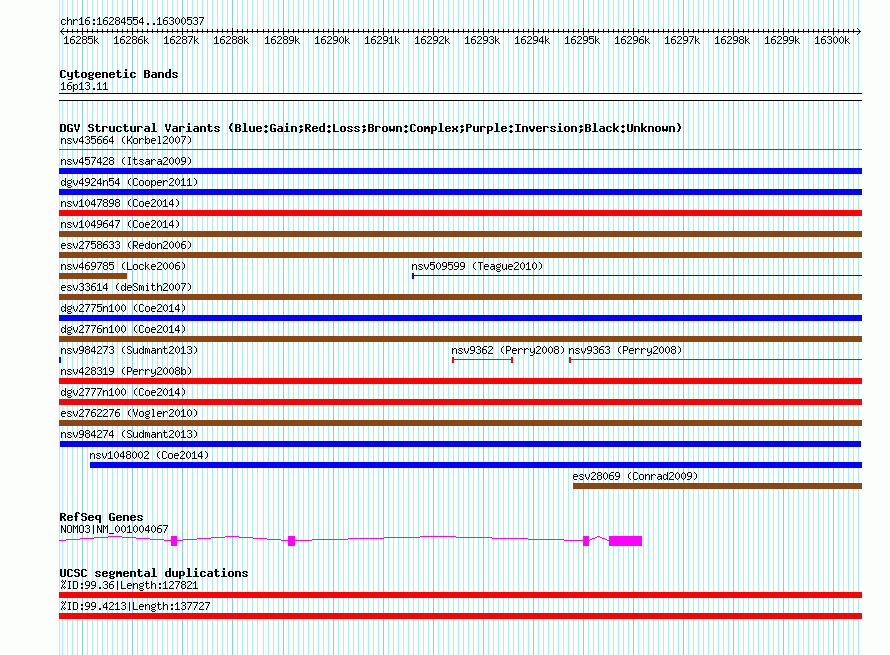Open variant nsv509599 (Teague2010) label

point(477,266)
